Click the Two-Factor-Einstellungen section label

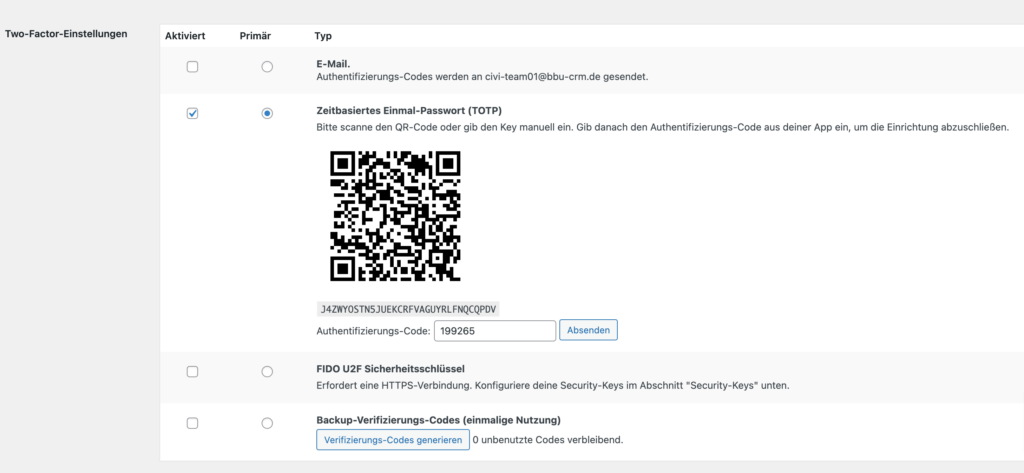pos(66,33)
